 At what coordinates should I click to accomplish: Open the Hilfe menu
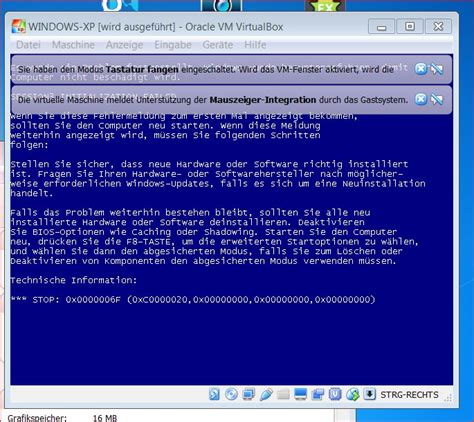[255, 44]
